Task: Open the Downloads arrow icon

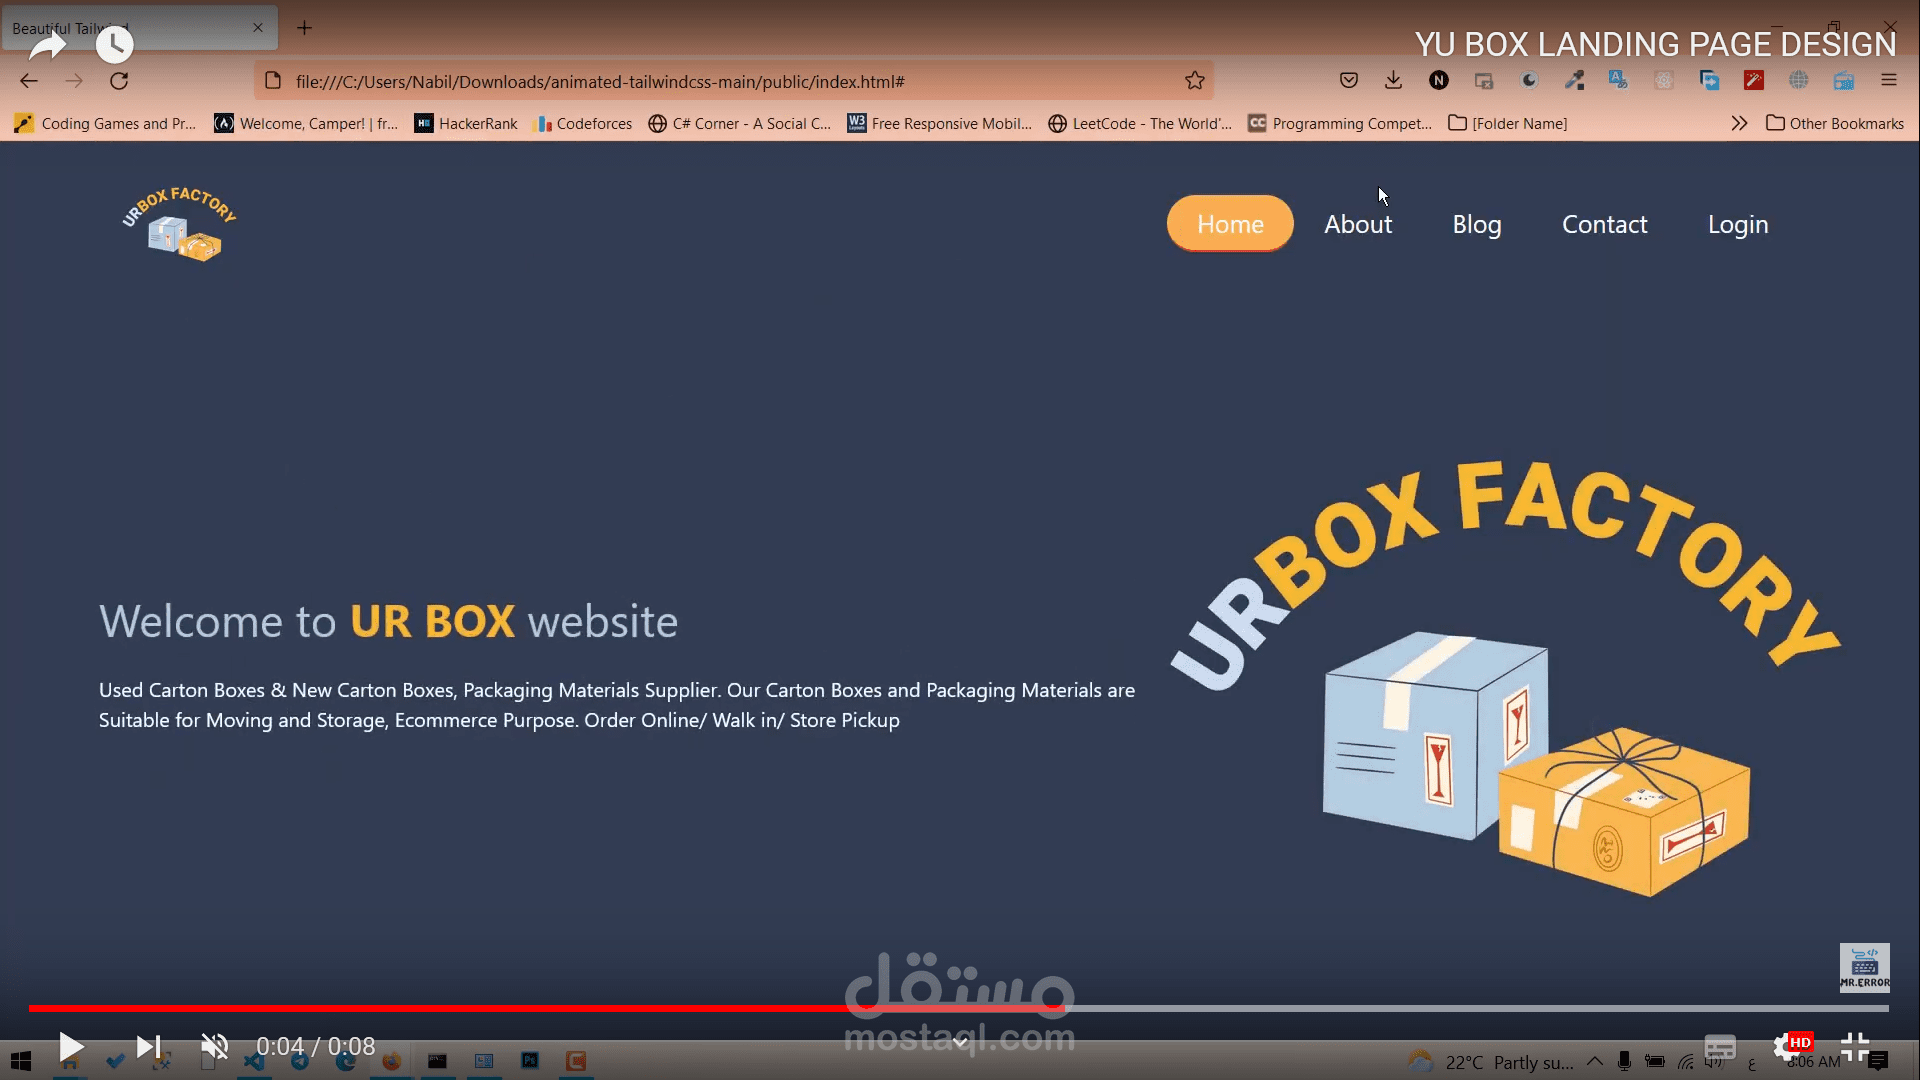Action: coord(1393,81)
